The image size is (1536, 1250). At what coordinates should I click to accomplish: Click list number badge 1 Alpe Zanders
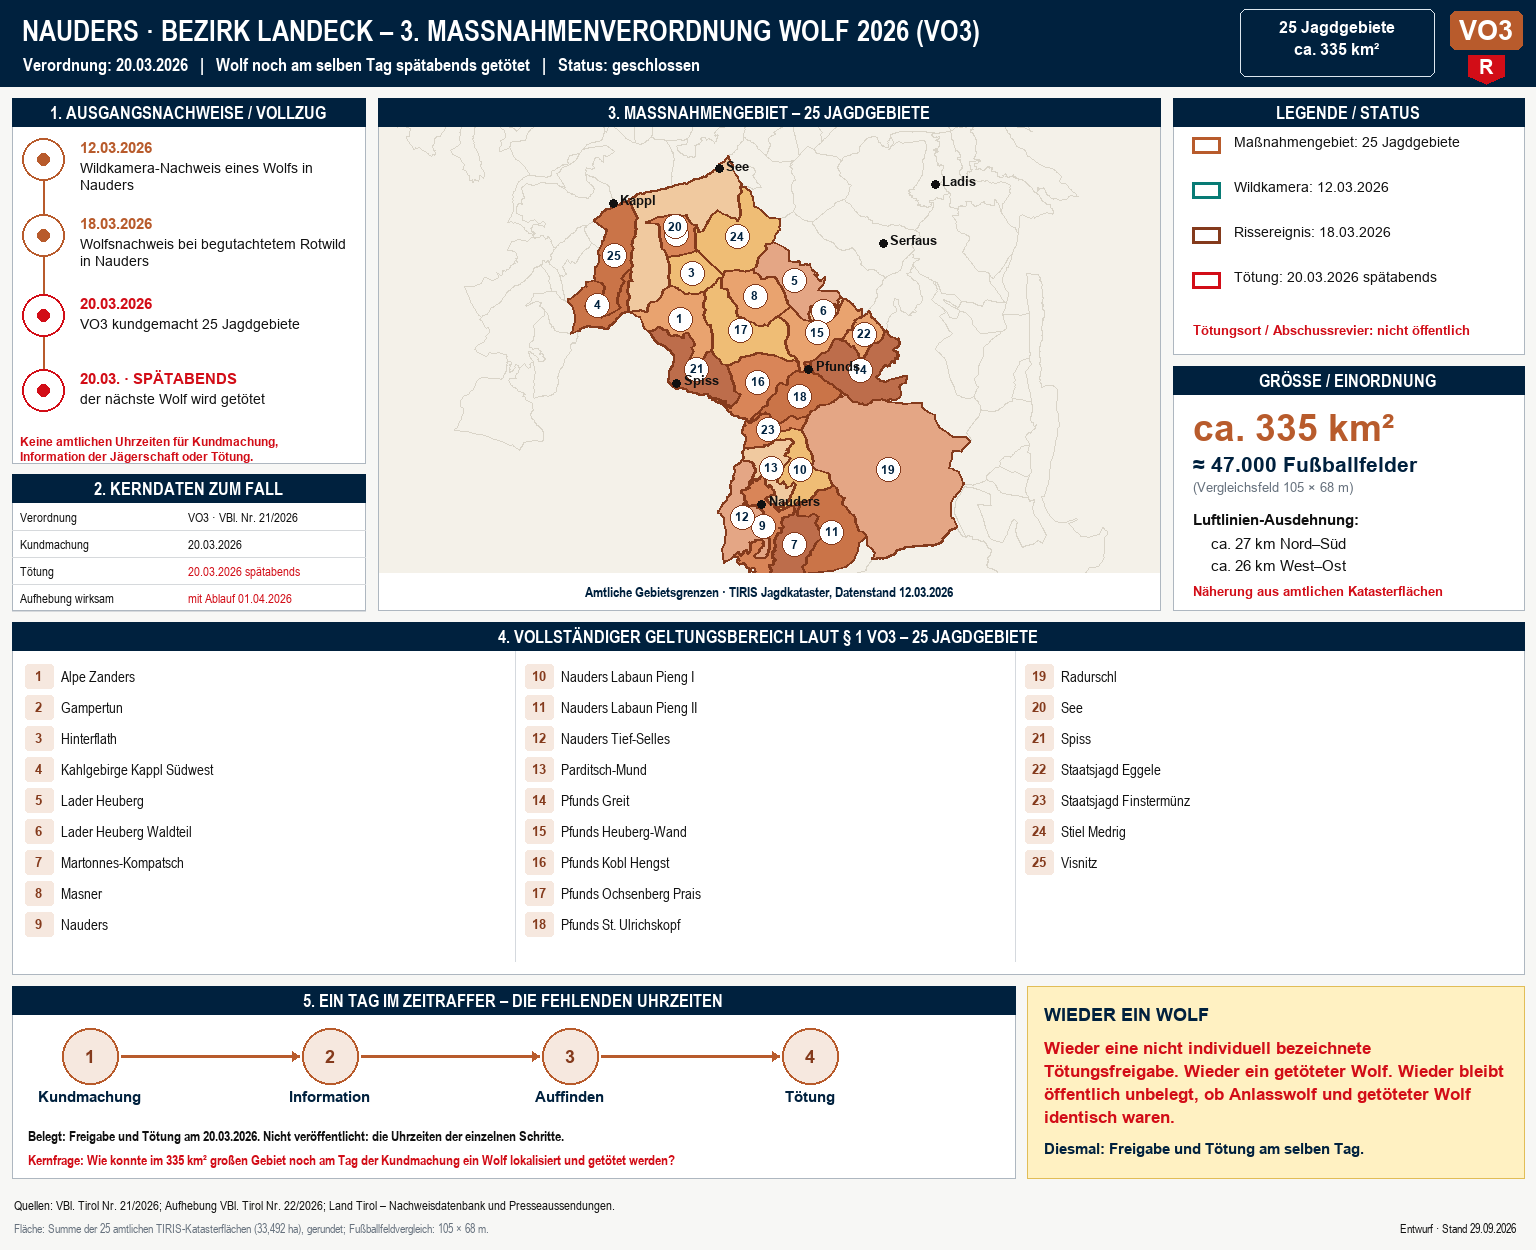click(x=39, y=677)
